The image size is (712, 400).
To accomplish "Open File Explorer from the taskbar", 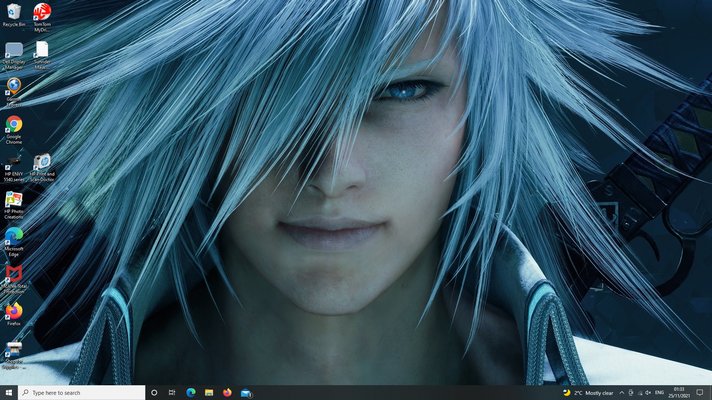I will pyautogui.click(x=209, y=393).
